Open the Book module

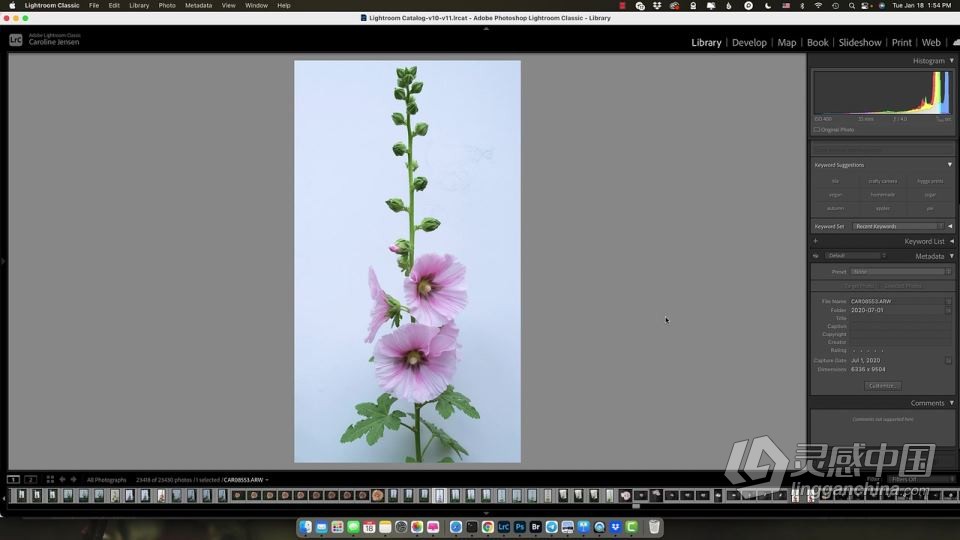817,42
